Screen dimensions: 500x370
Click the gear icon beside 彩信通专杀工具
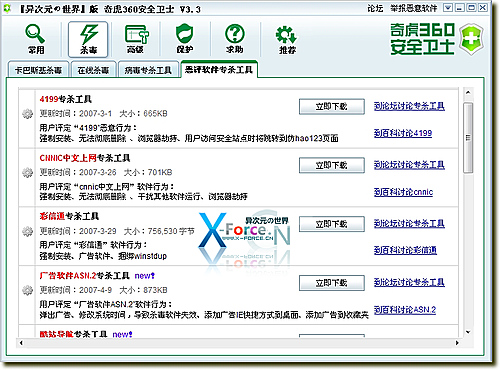pyautogui.click(x=27, y=231)
